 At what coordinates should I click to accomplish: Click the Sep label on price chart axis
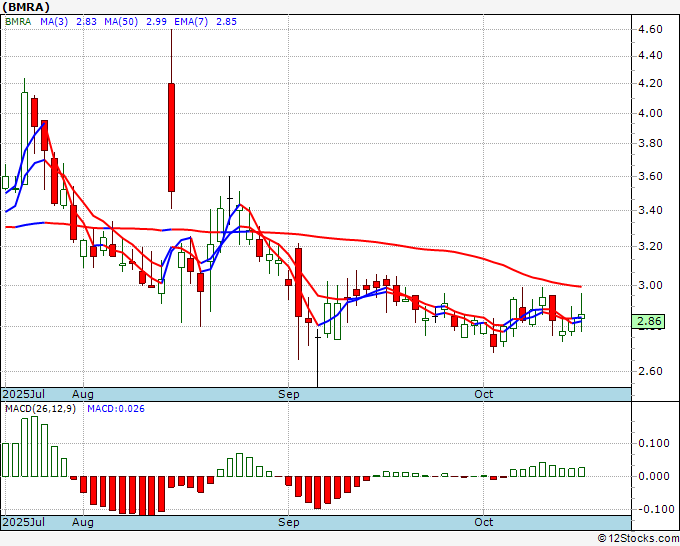click(x=289, y=394)
